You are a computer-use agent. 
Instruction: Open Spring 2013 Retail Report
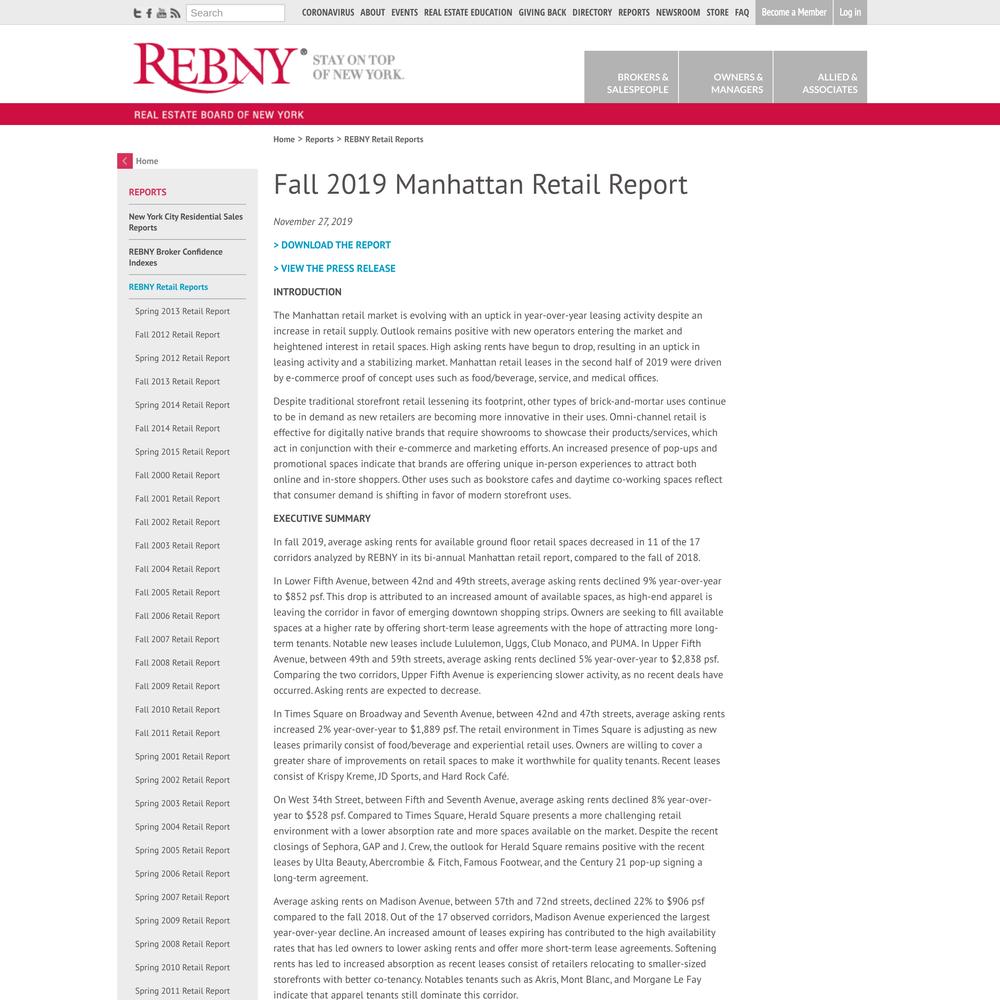coord(182,311)
